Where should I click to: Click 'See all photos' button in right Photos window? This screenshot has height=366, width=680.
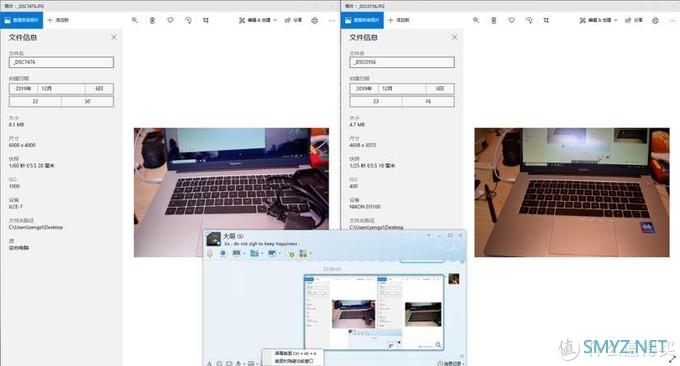click(x=362, y=20)
